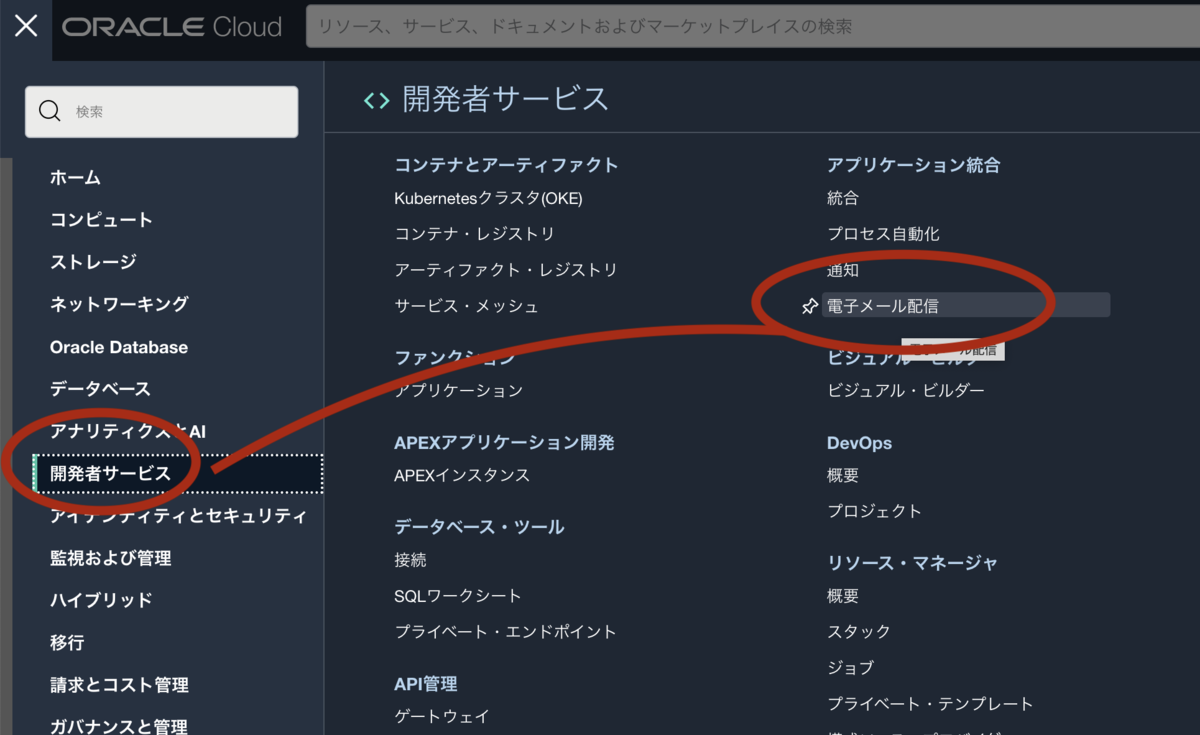Screen dimensions: 1200x735
Task: Open 統合 under アプリケーション統合
Action: pos(843,198)
